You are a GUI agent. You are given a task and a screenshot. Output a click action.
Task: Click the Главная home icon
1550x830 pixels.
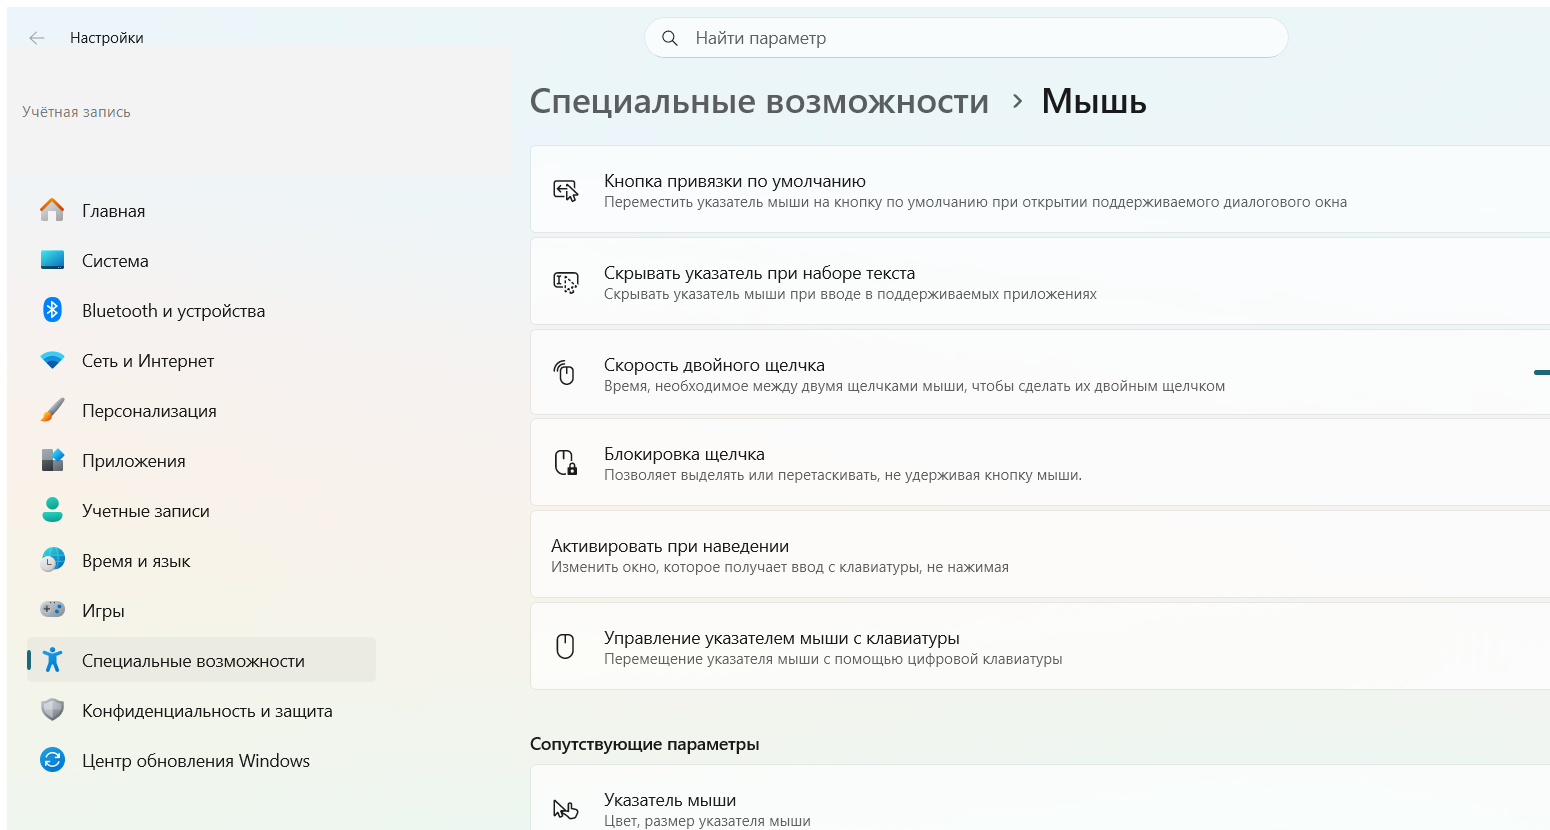pyautogui.click(x=52, y=210)
